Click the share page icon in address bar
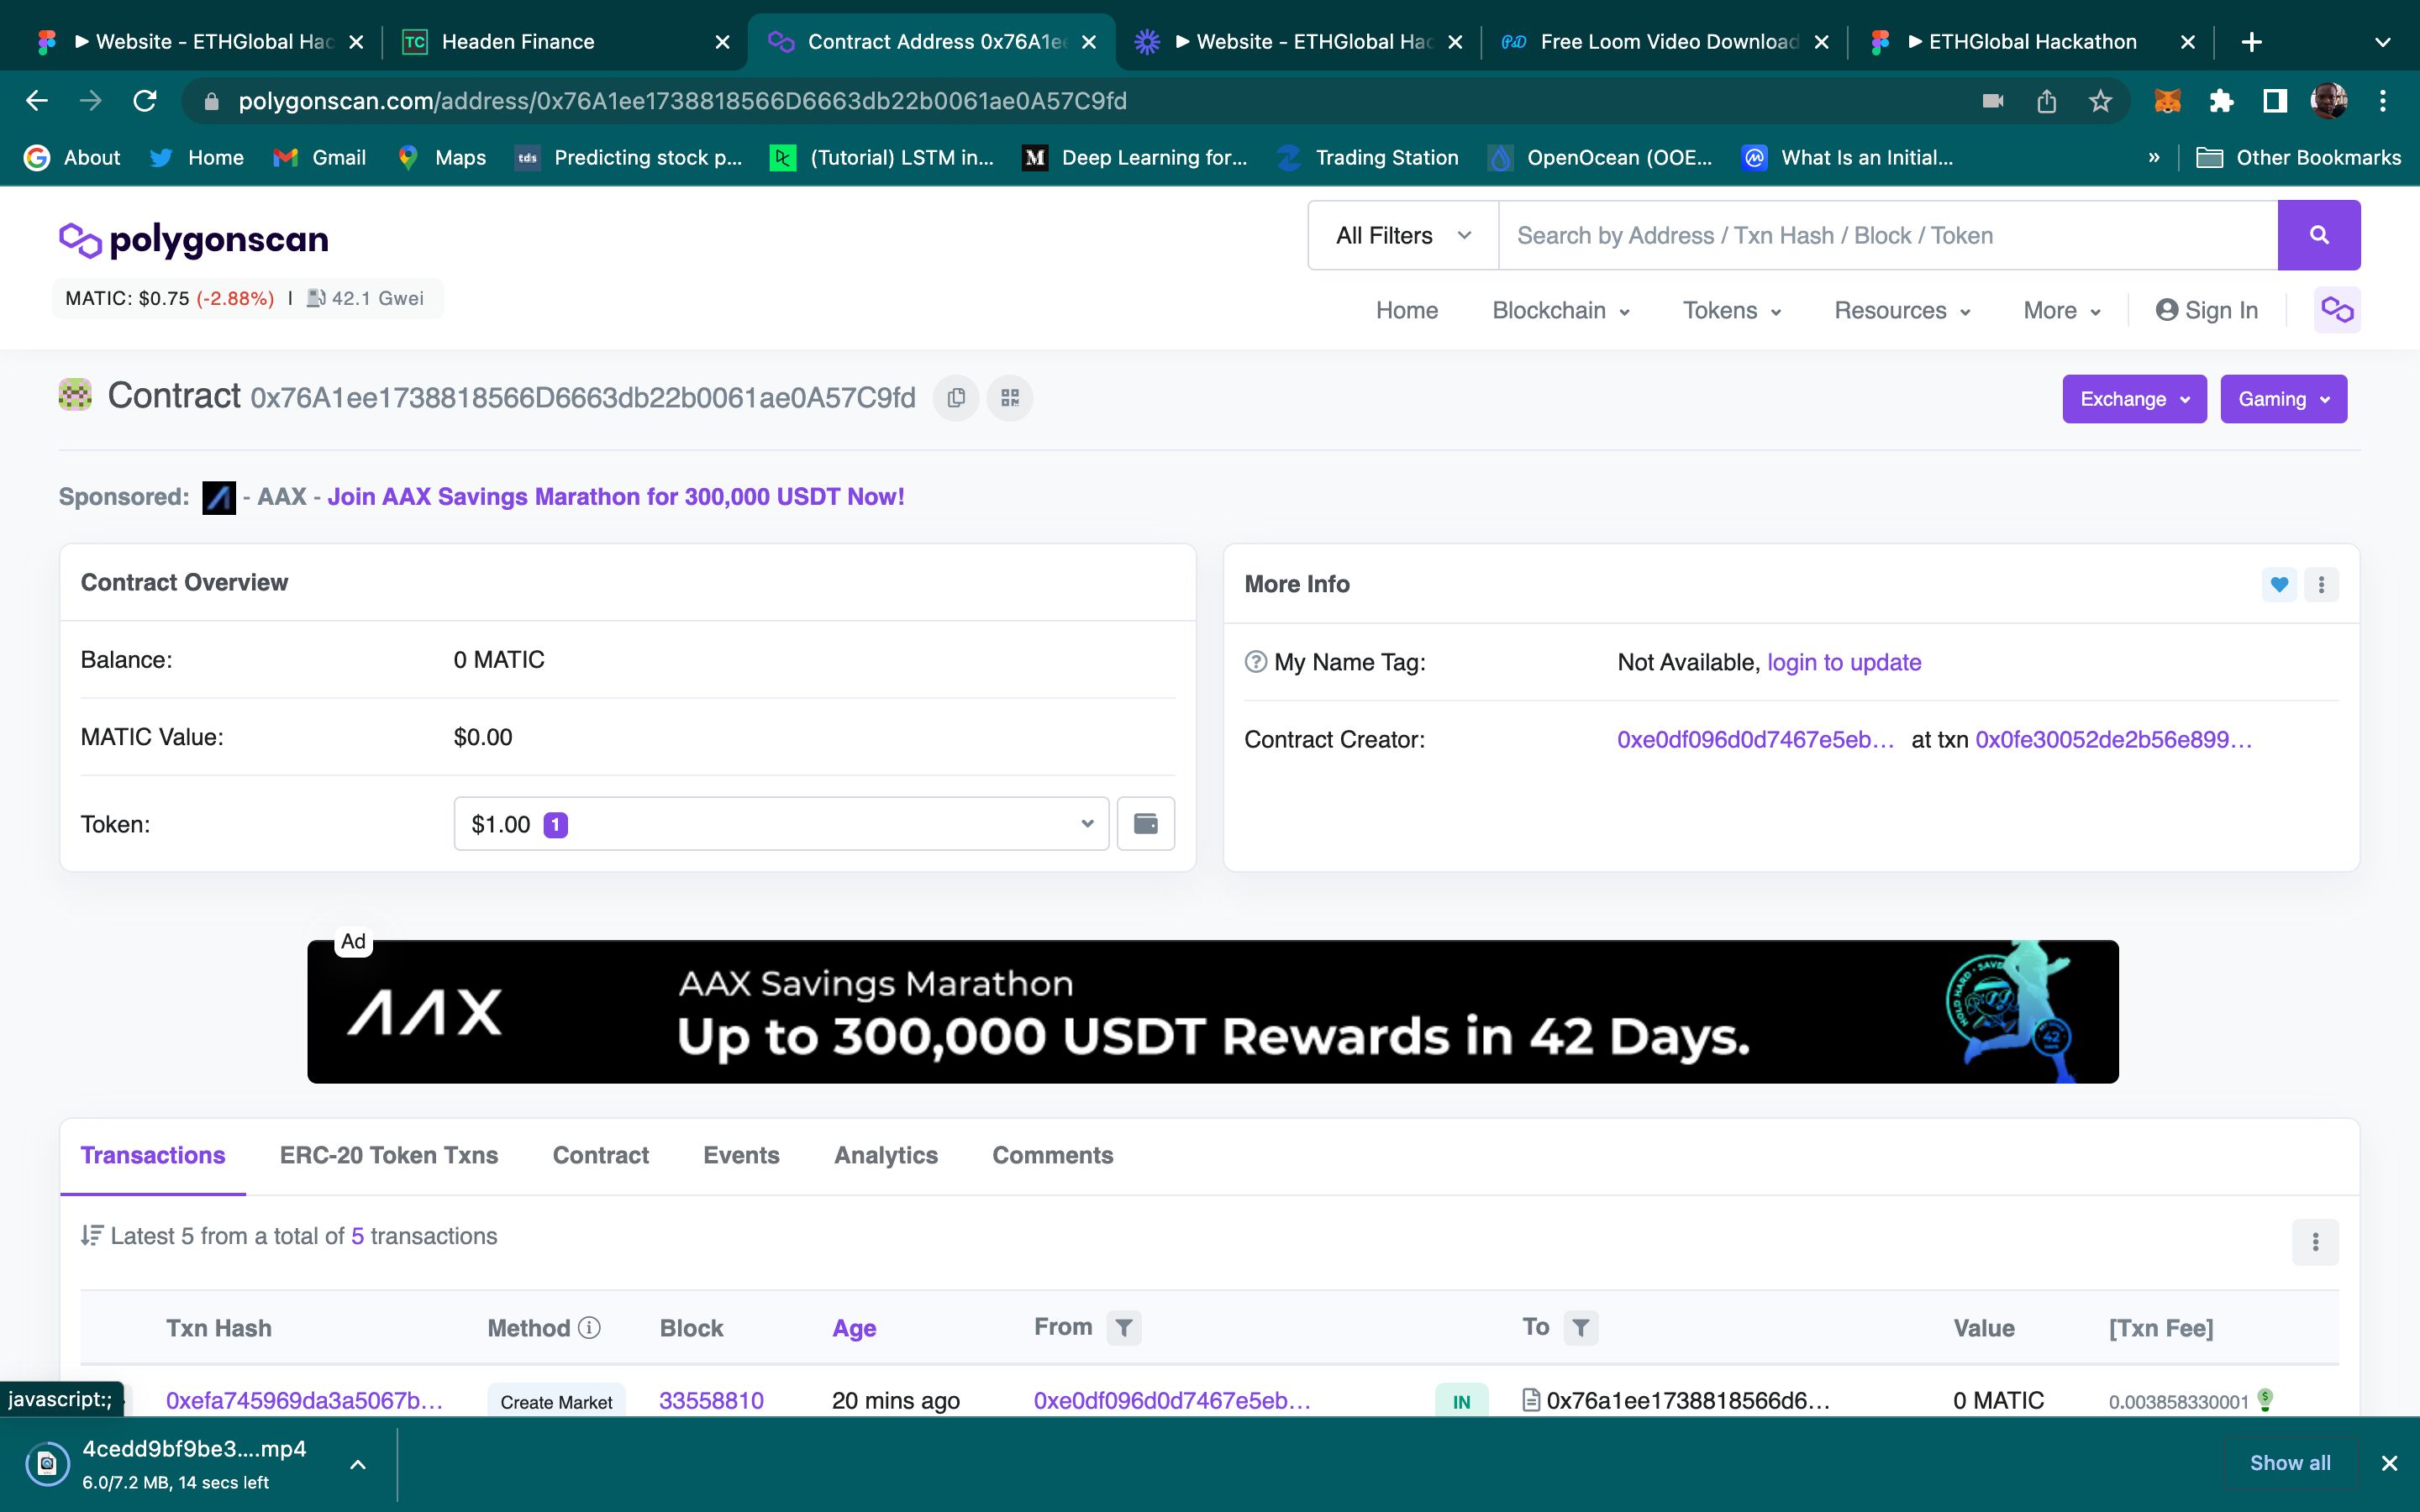Viewport: 2420px width, 1512px height. click(2047, 101)
